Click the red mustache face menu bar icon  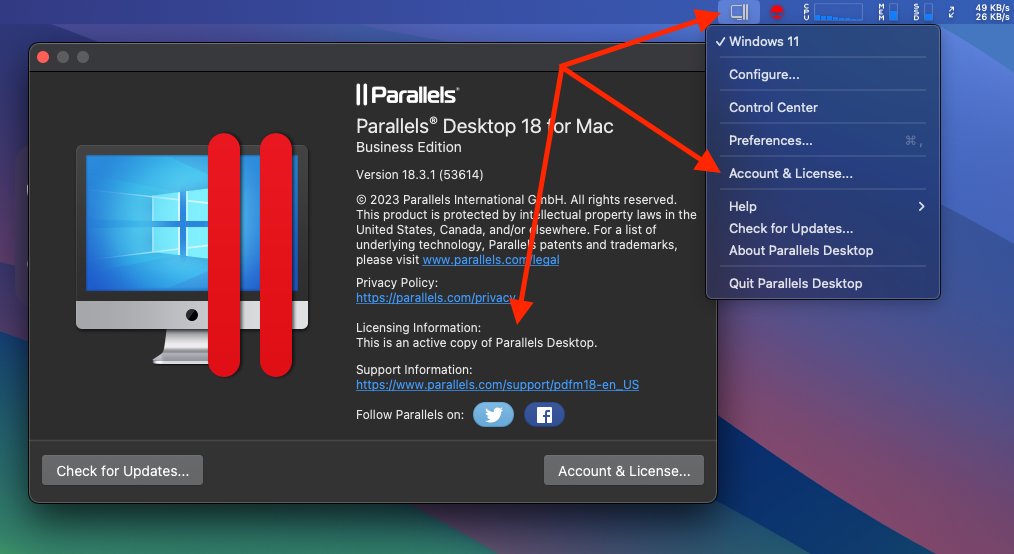pos(776,12)
